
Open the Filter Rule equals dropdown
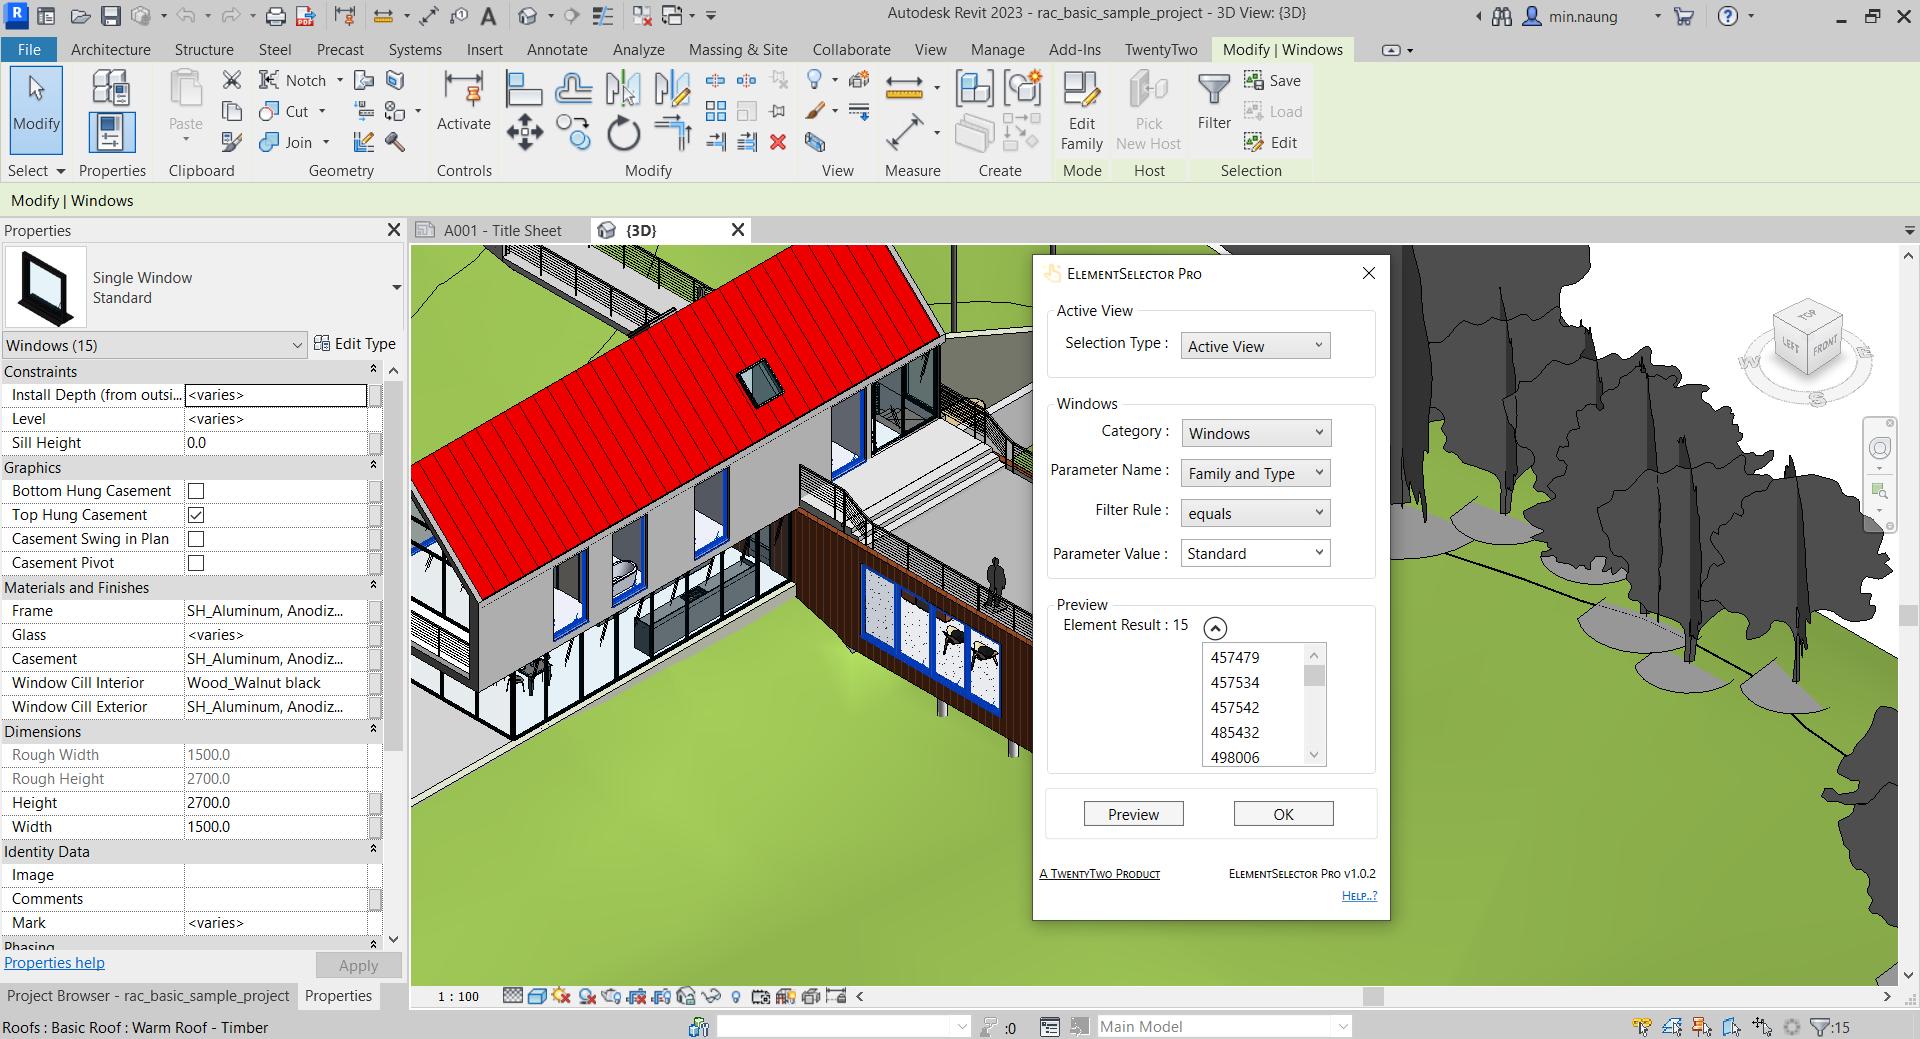tap(1255, 514)
